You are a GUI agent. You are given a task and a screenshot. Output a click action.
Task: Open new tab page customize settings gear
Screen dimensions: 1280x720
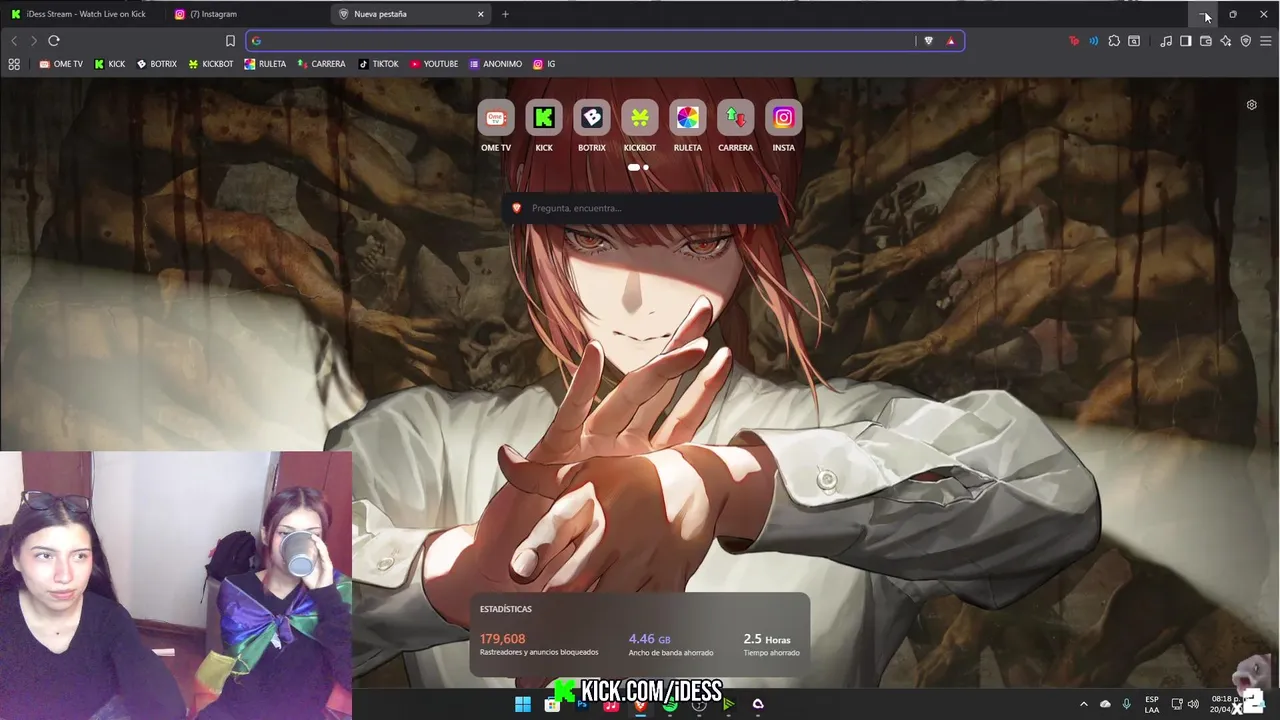click(x=1251, y=105)
